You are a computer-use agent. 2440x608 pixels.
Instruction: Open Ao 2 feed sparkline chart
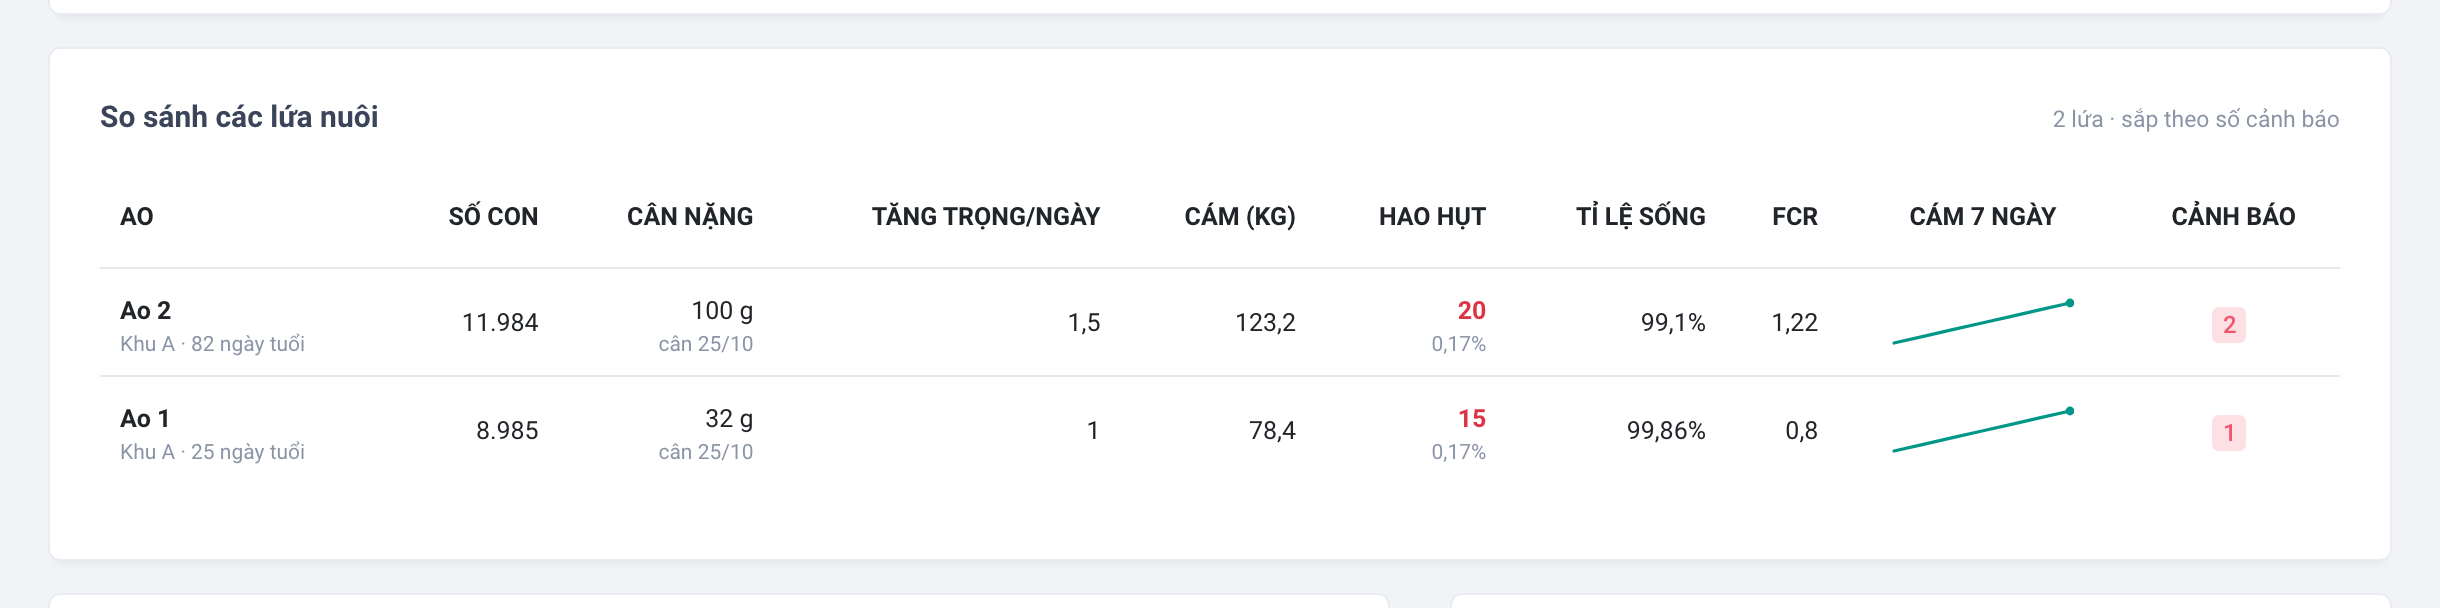coord(1982,323)
